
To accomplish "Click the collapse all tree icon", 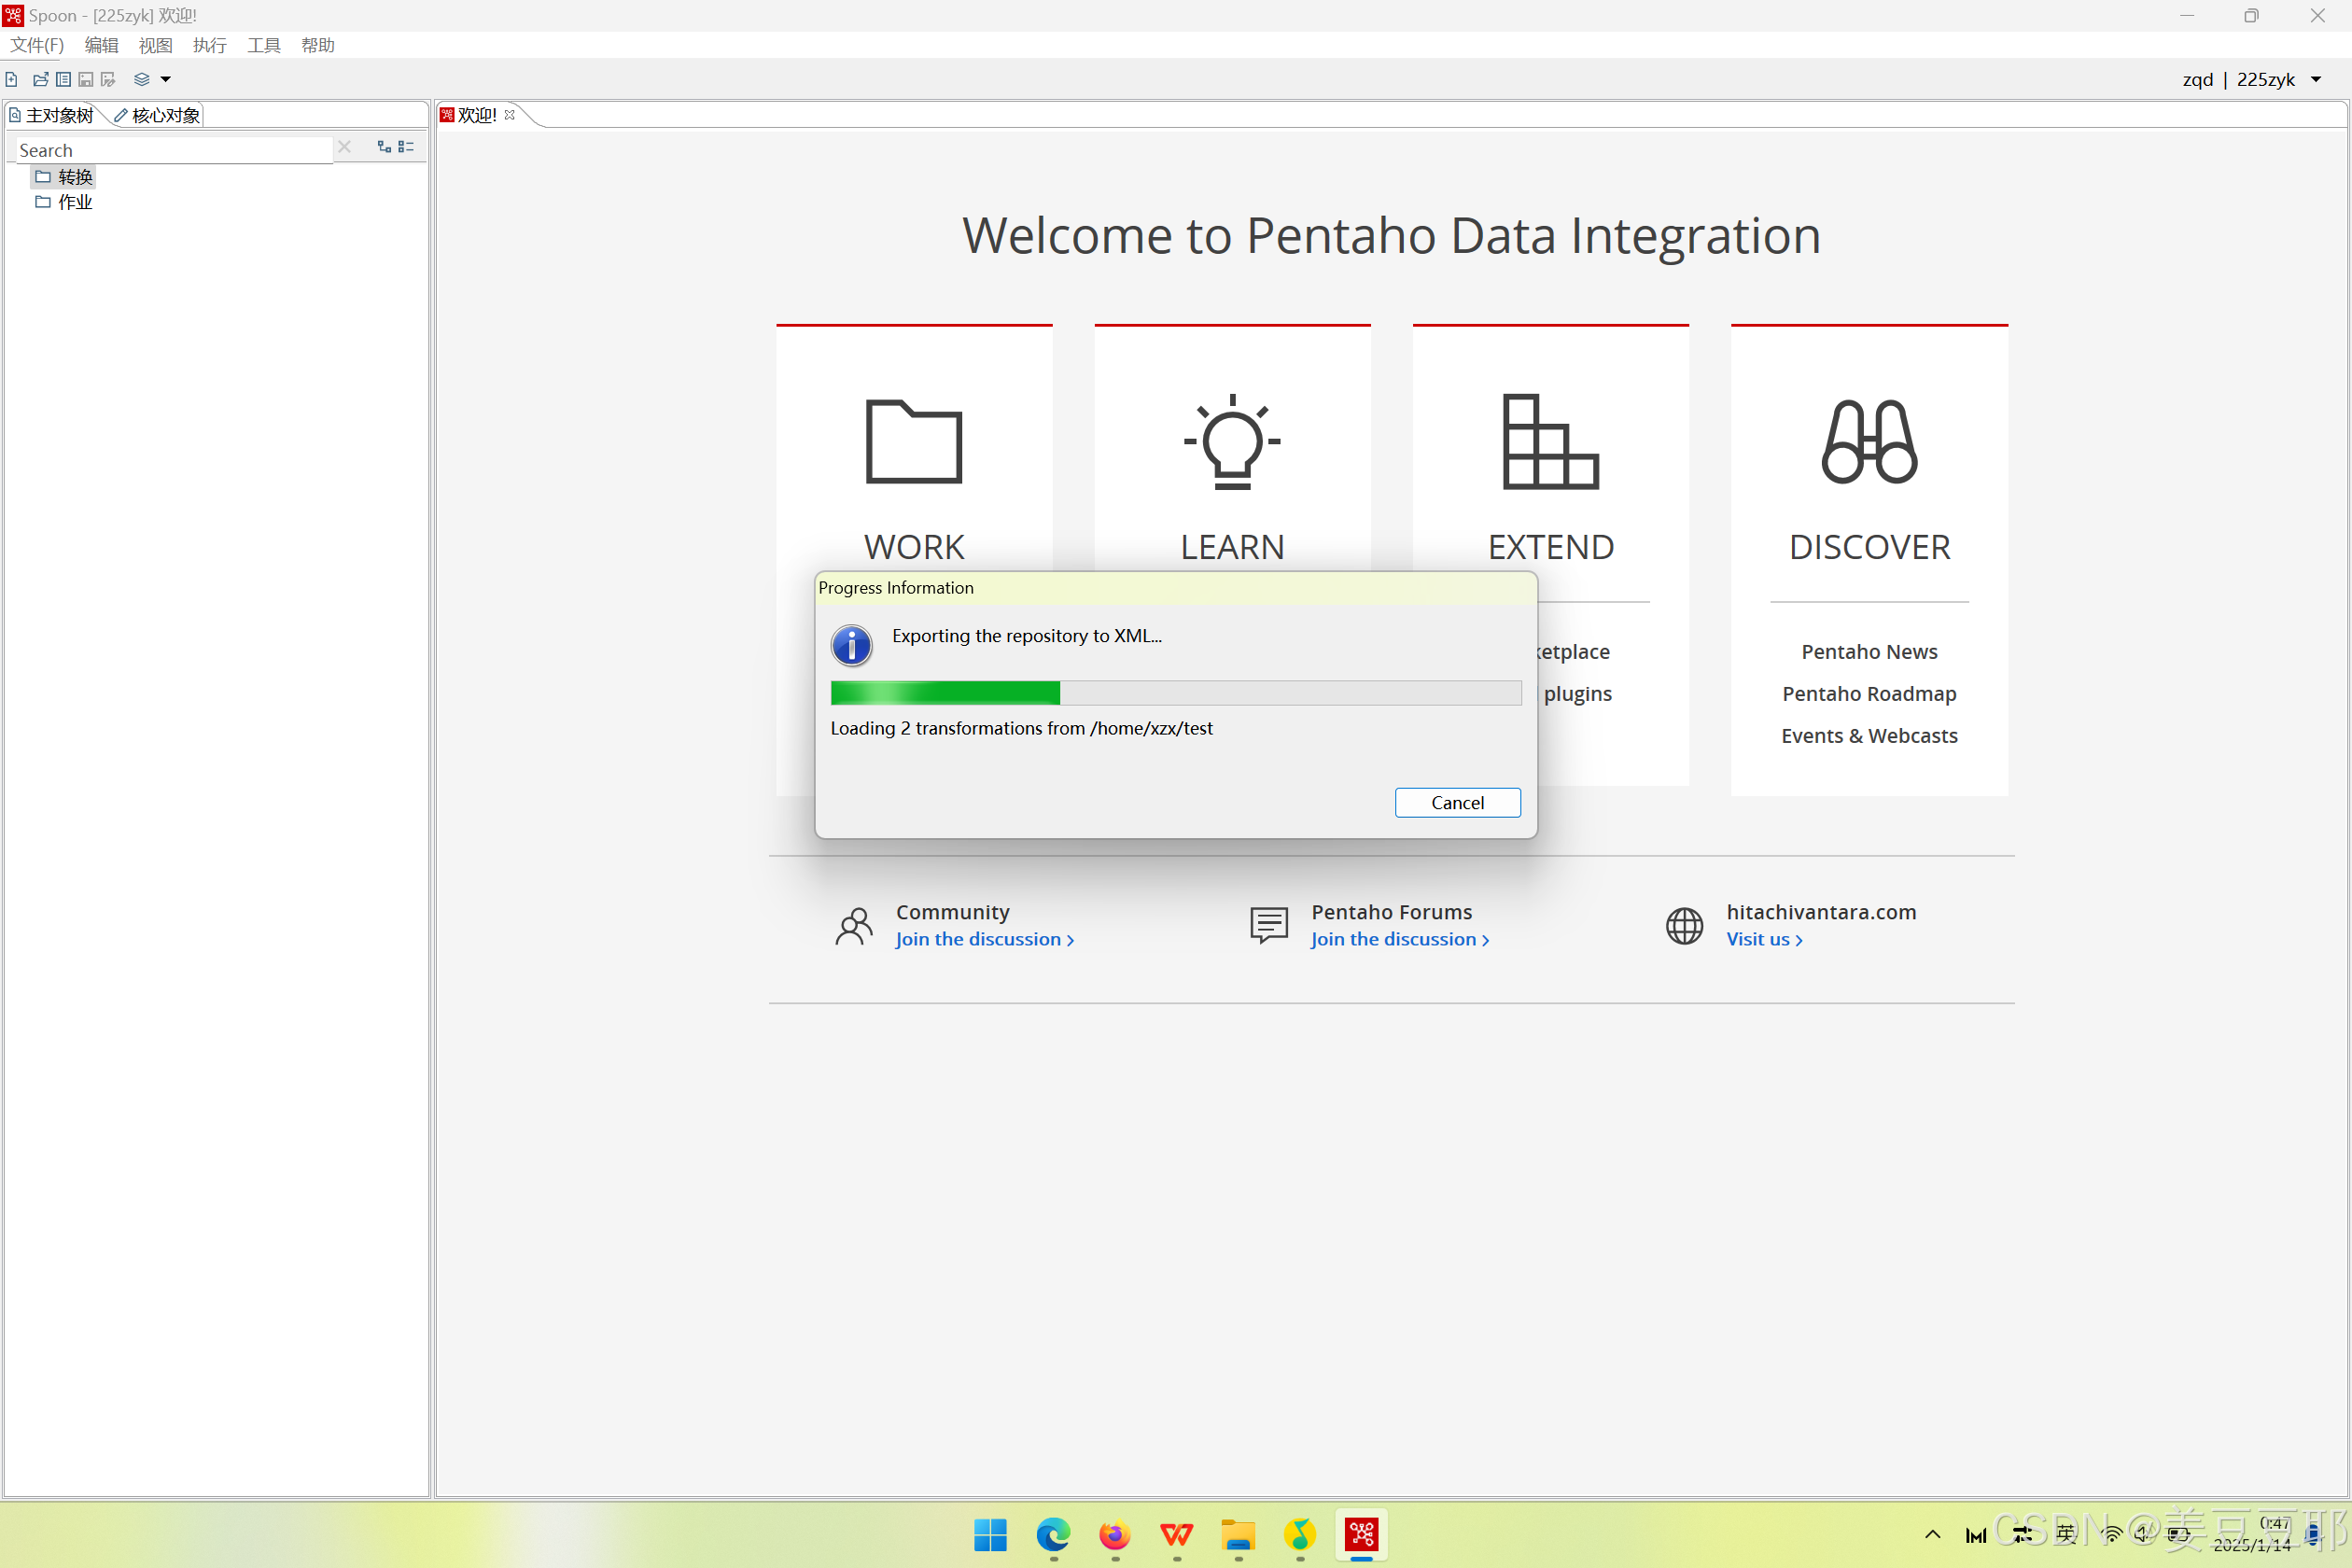I will pyautogui.click(x=406, y=147).
